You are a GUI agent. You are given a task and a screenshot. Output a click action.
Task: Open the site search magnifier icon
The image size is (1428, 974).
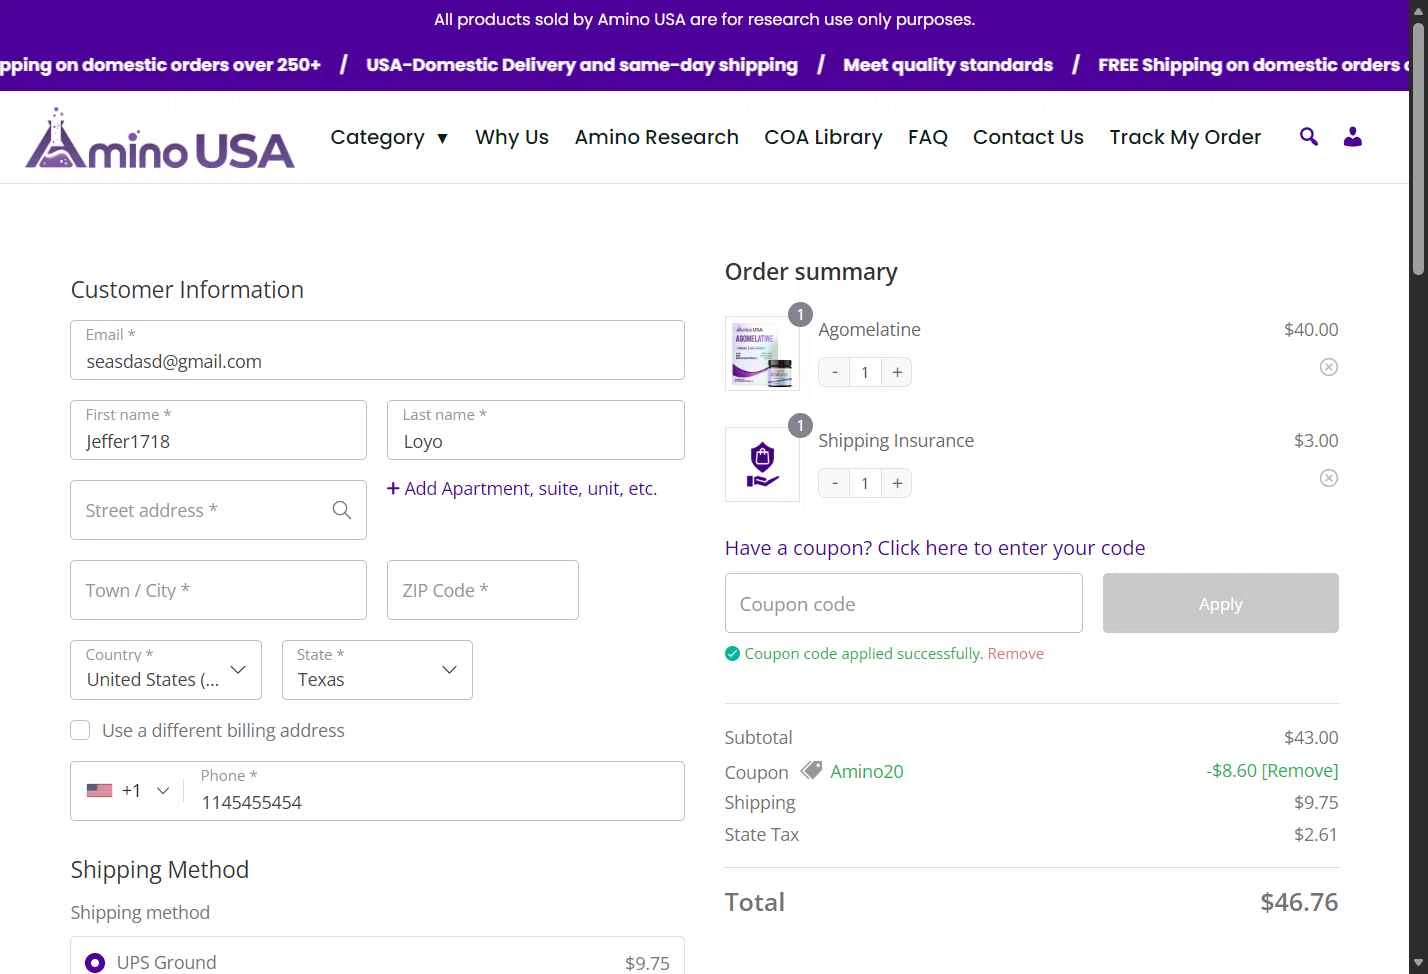(x=1308, y=137)
